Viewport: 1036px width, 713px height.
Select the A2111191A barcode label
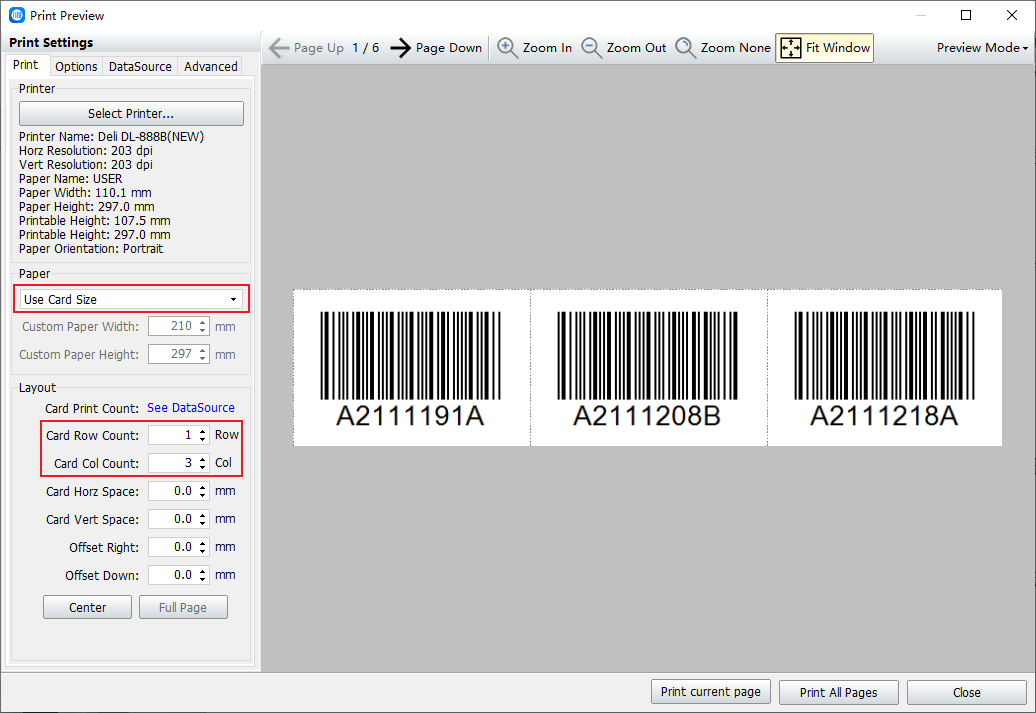pos(411,368)
